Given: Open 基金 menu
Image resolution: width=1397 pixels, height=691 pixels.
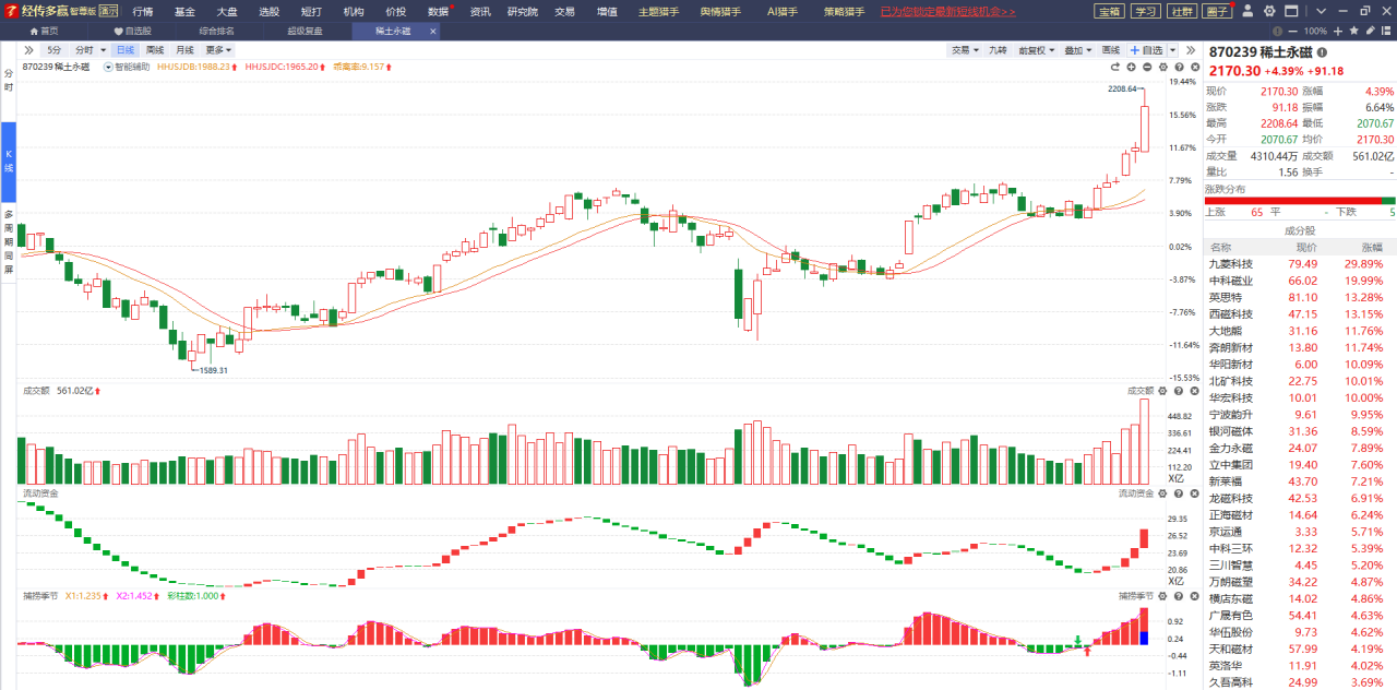Looking at the screenshot, I should coord(185,11).
